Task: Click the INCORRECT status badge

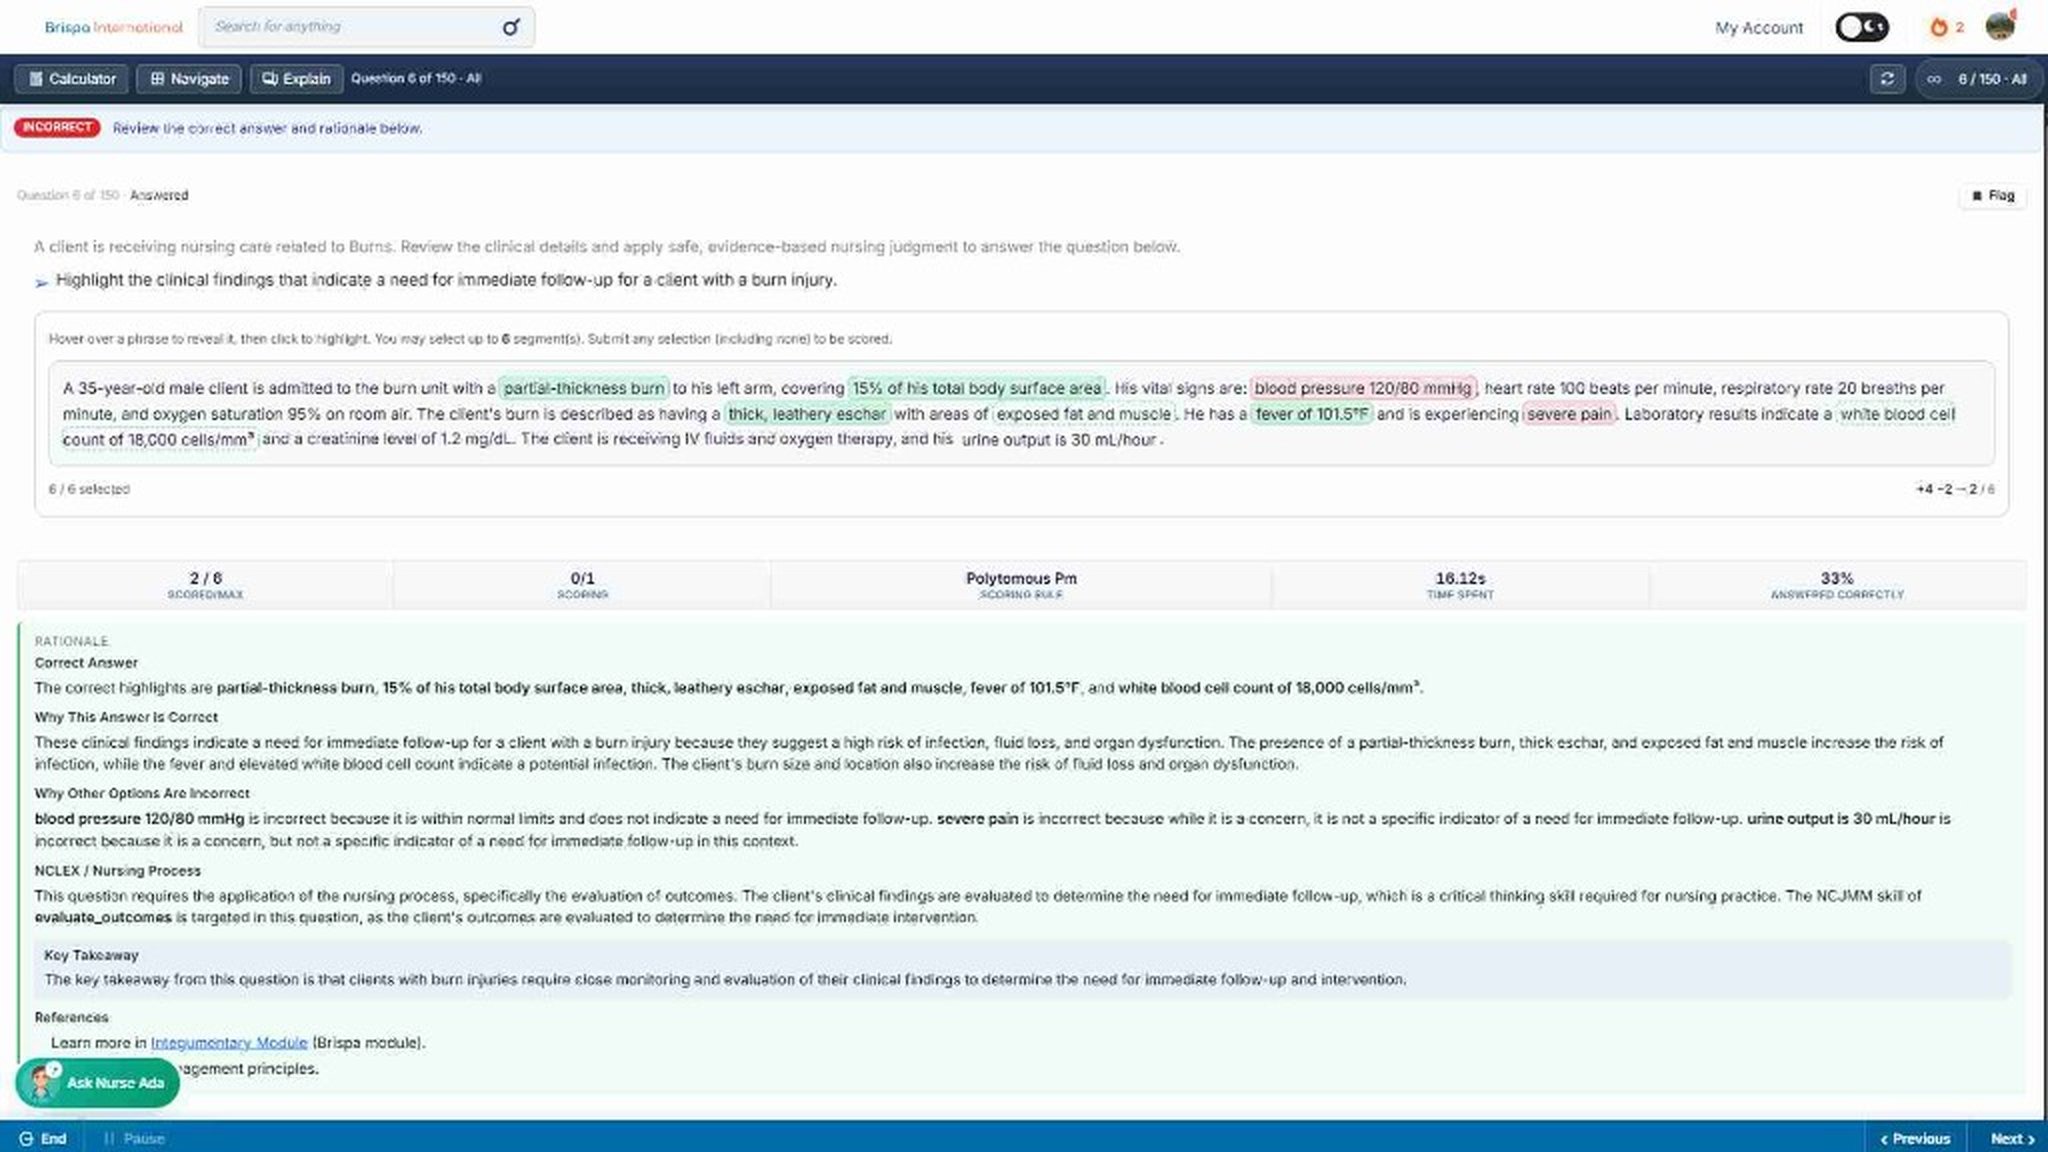Action: tap(57, 128)
